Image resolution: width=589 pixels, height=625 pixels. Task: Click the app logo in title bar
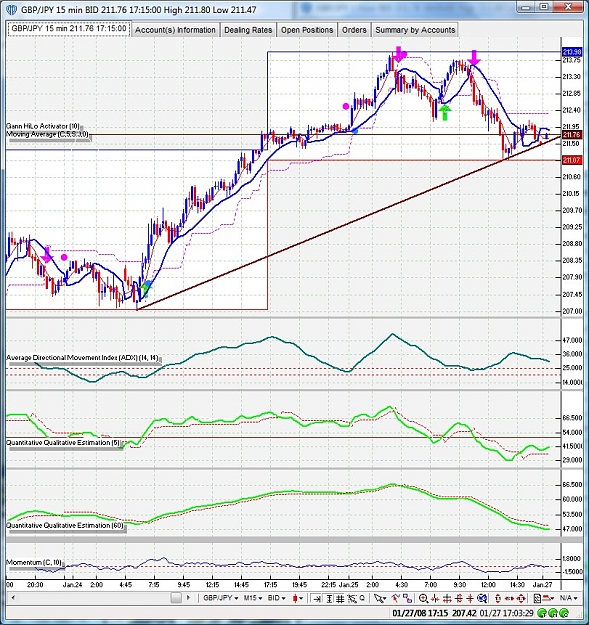point(11,9)
